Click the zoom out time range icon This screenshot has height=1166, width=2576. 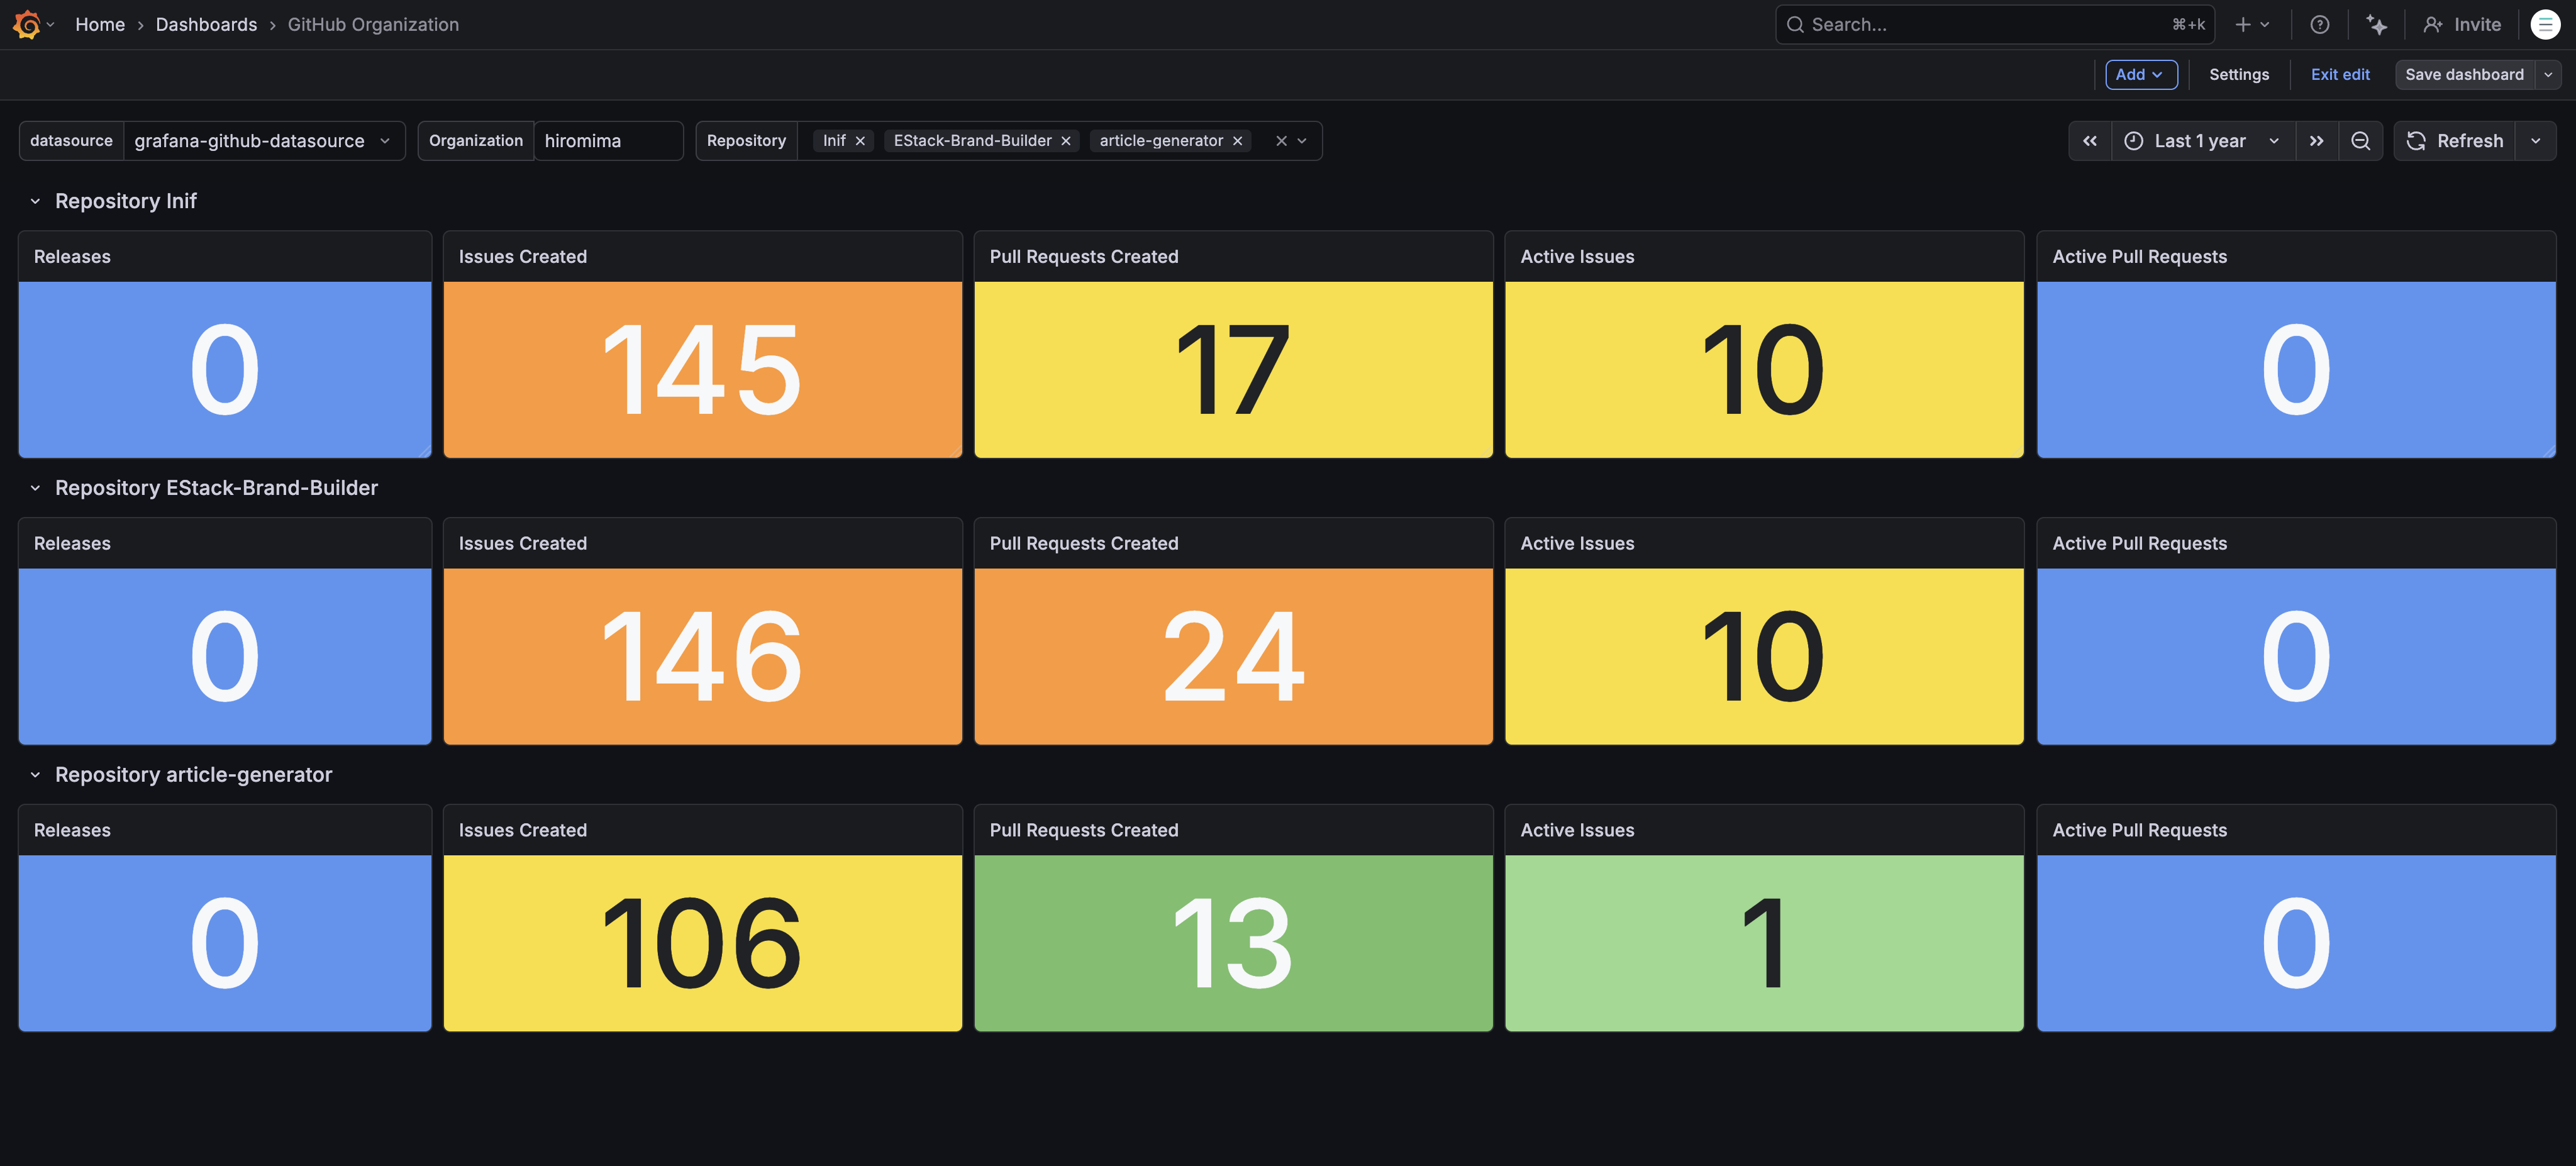[x=2360, y=141]
